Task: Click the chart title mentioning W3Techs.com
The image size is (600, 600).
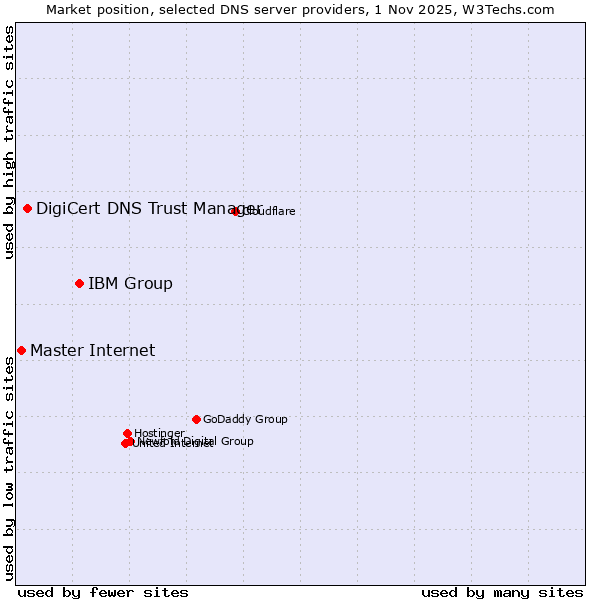Action: 300,9
